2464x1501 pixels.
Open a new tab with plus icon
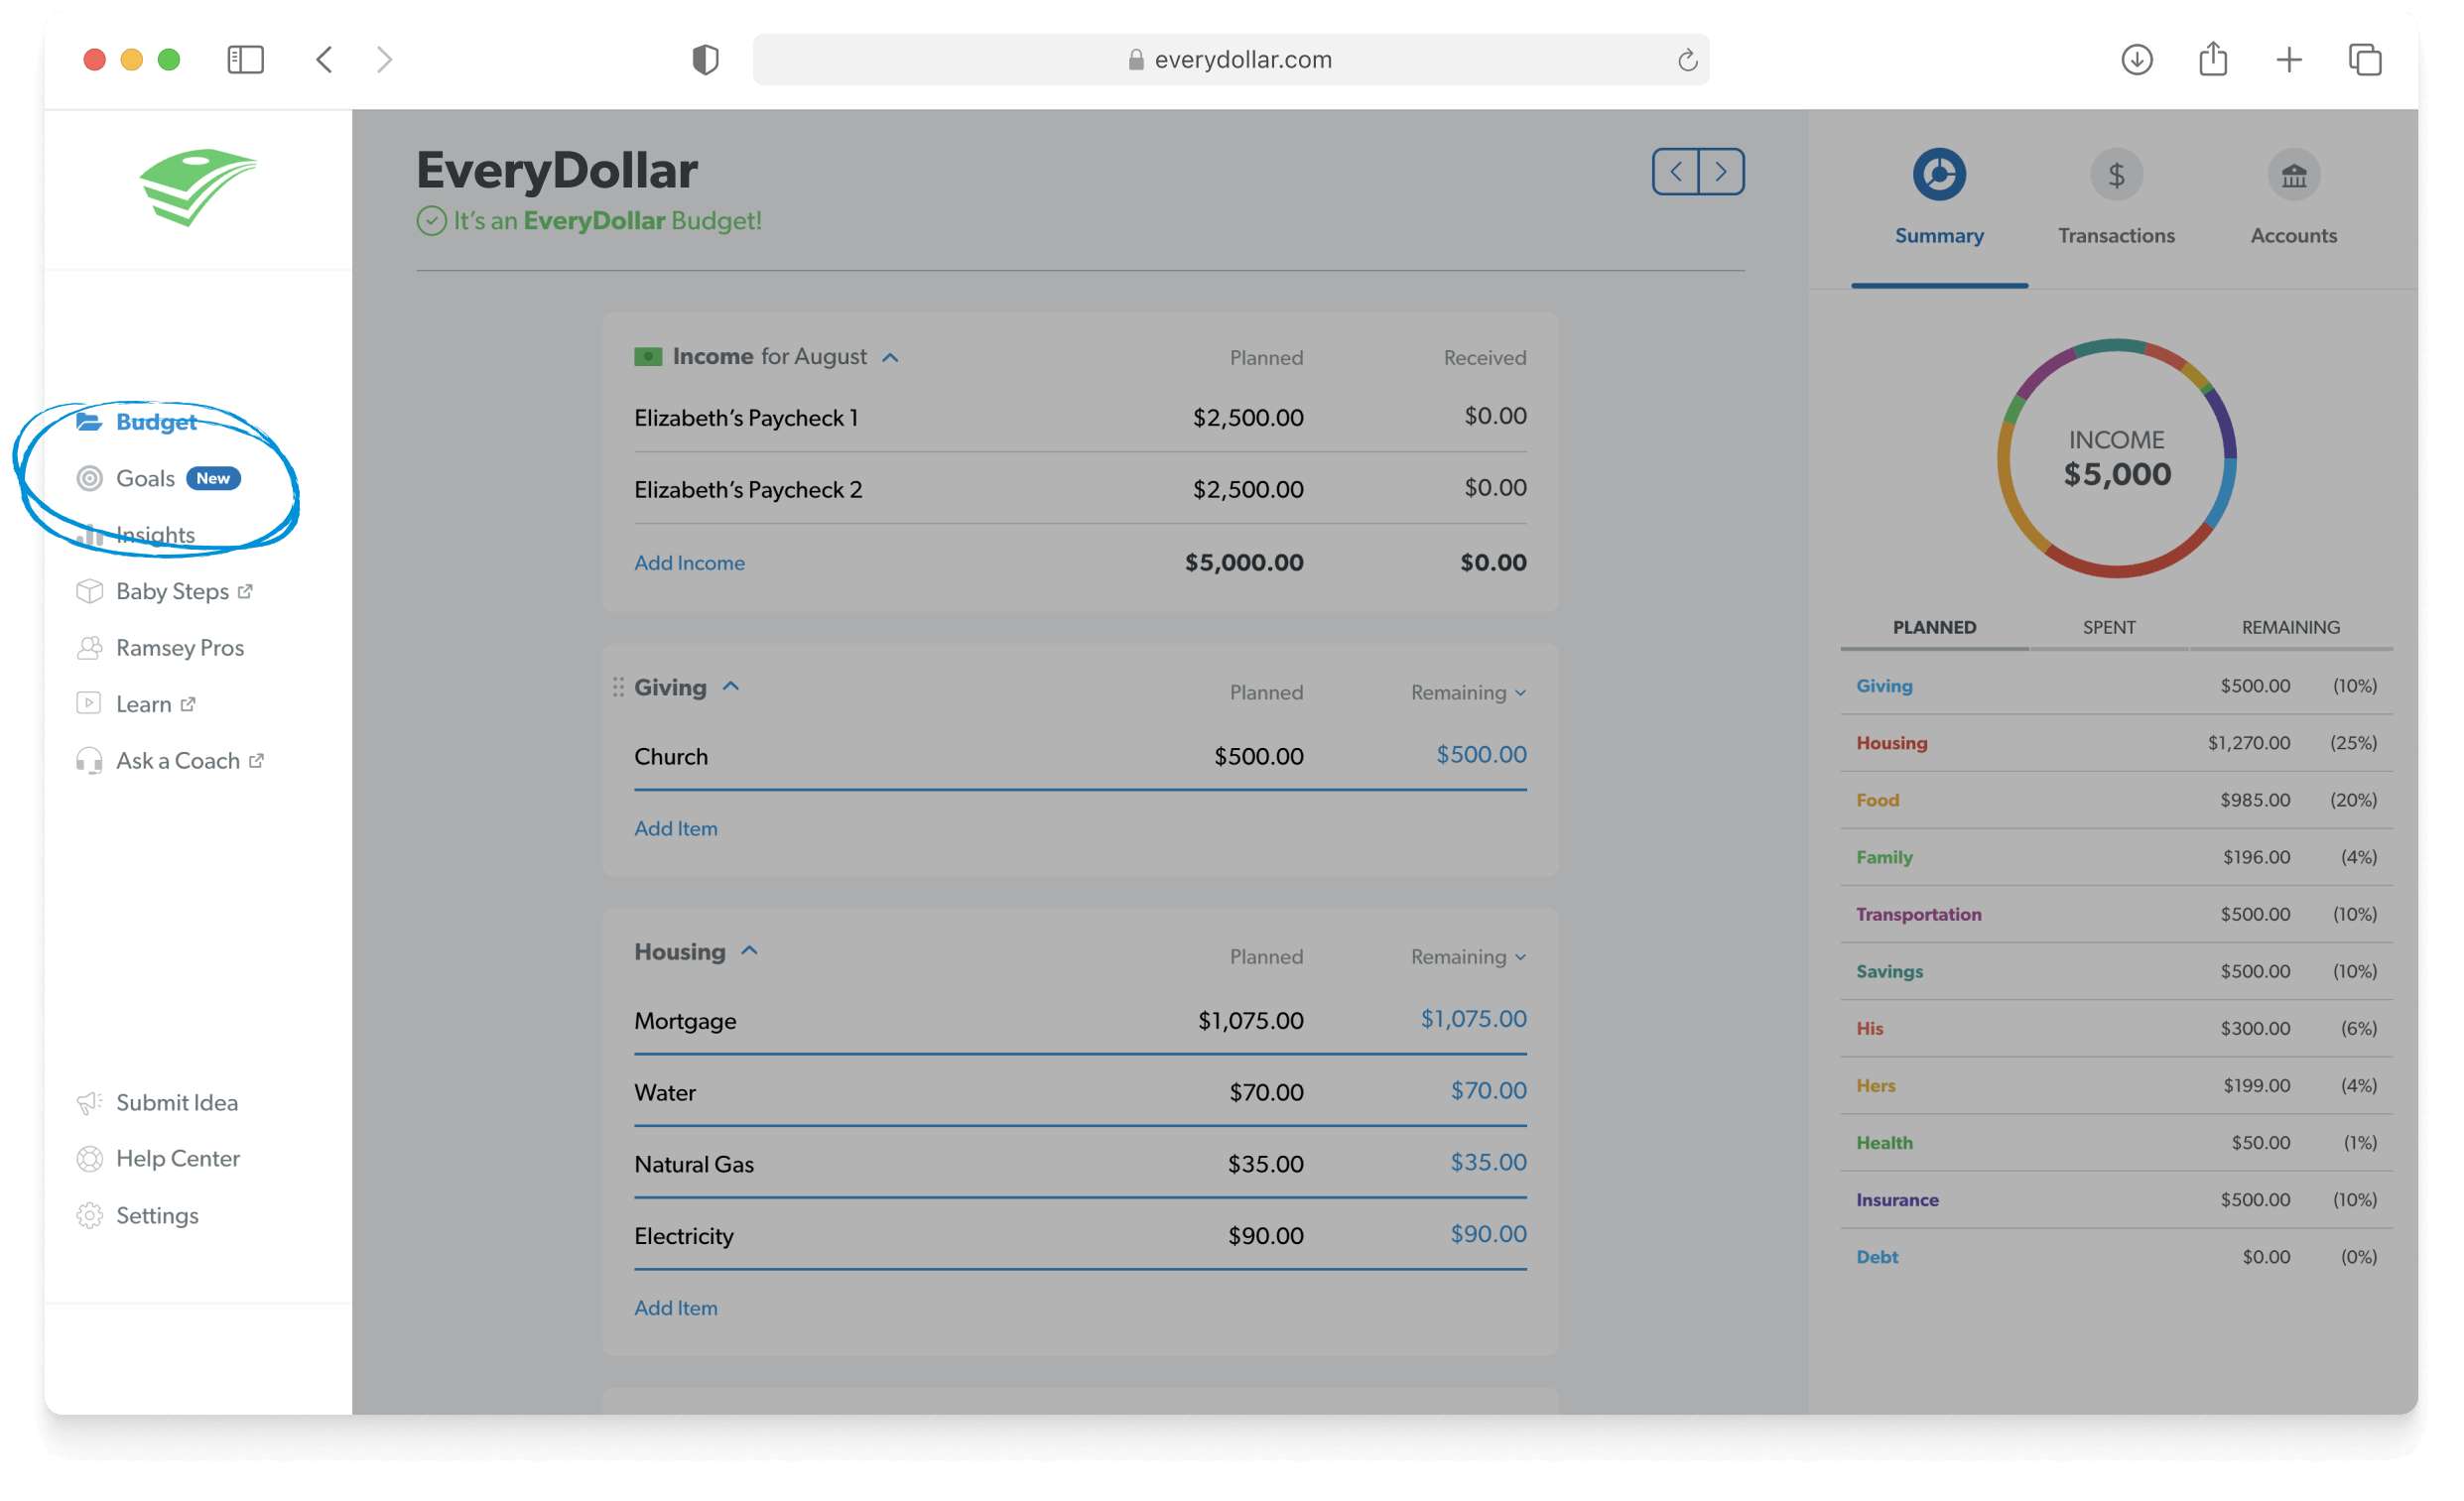(2288, 60)
